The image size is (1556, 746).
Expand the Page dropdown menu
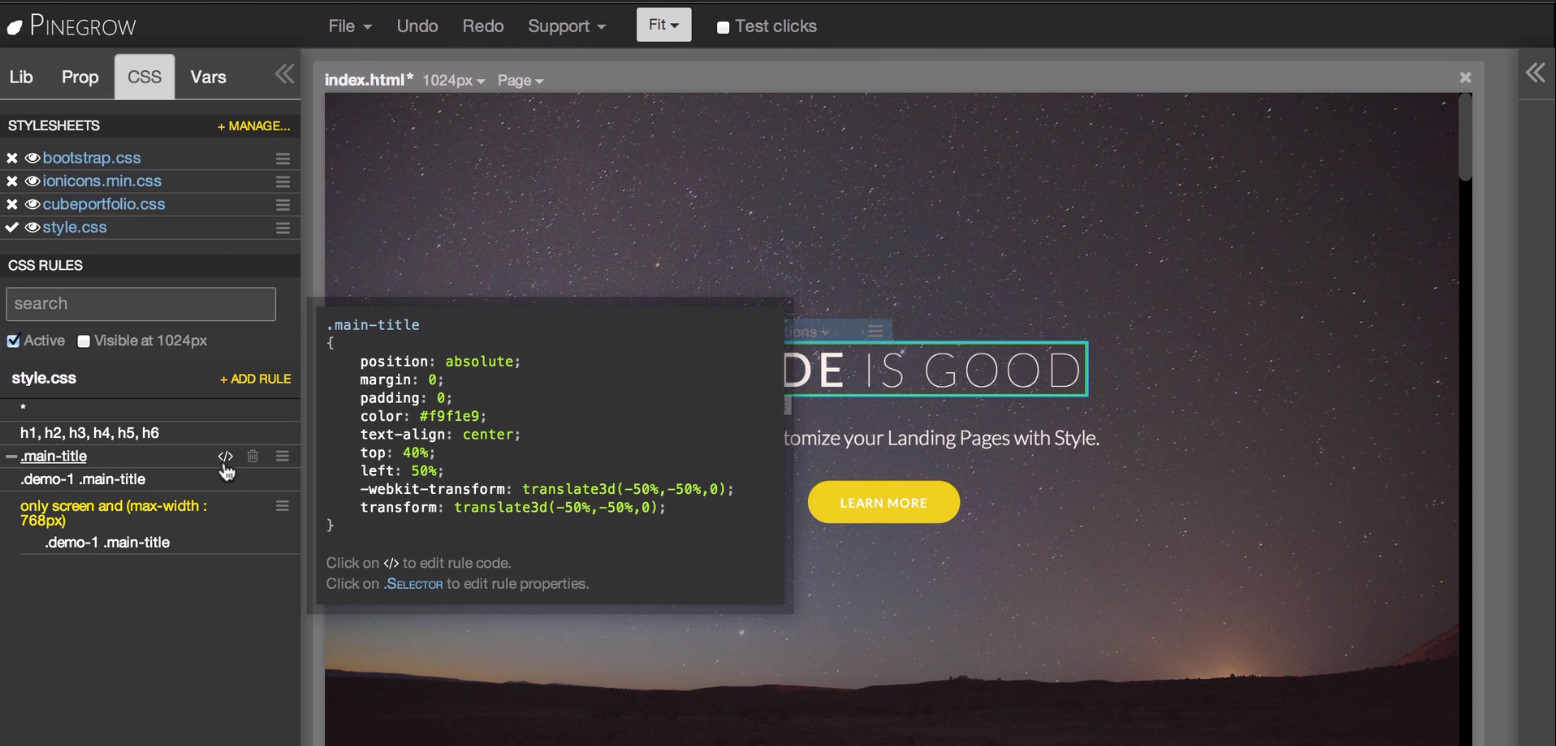point(520,80)
